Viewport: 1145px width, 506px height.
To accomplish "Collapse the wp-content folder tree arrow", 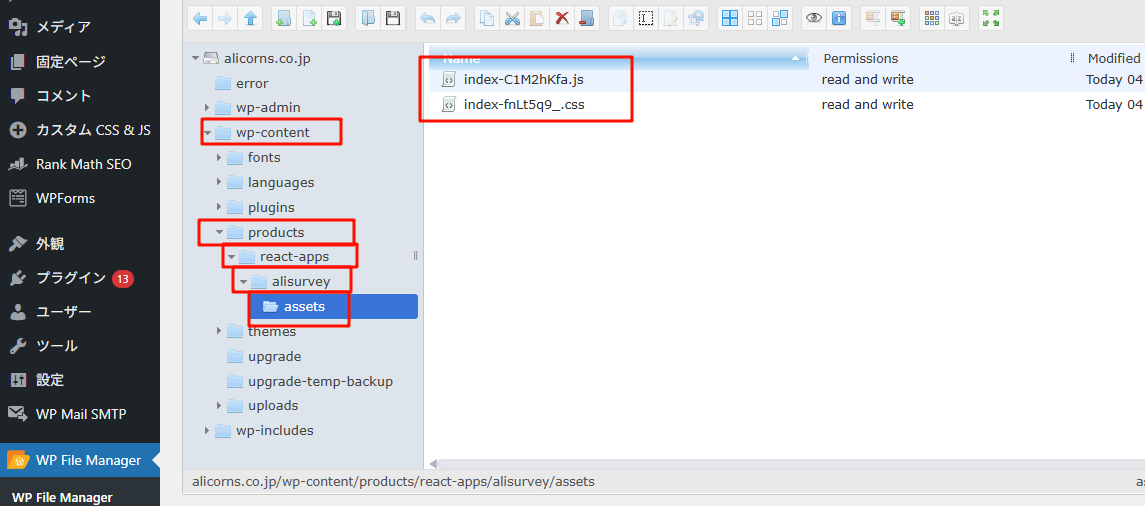I will coord(208,133).
